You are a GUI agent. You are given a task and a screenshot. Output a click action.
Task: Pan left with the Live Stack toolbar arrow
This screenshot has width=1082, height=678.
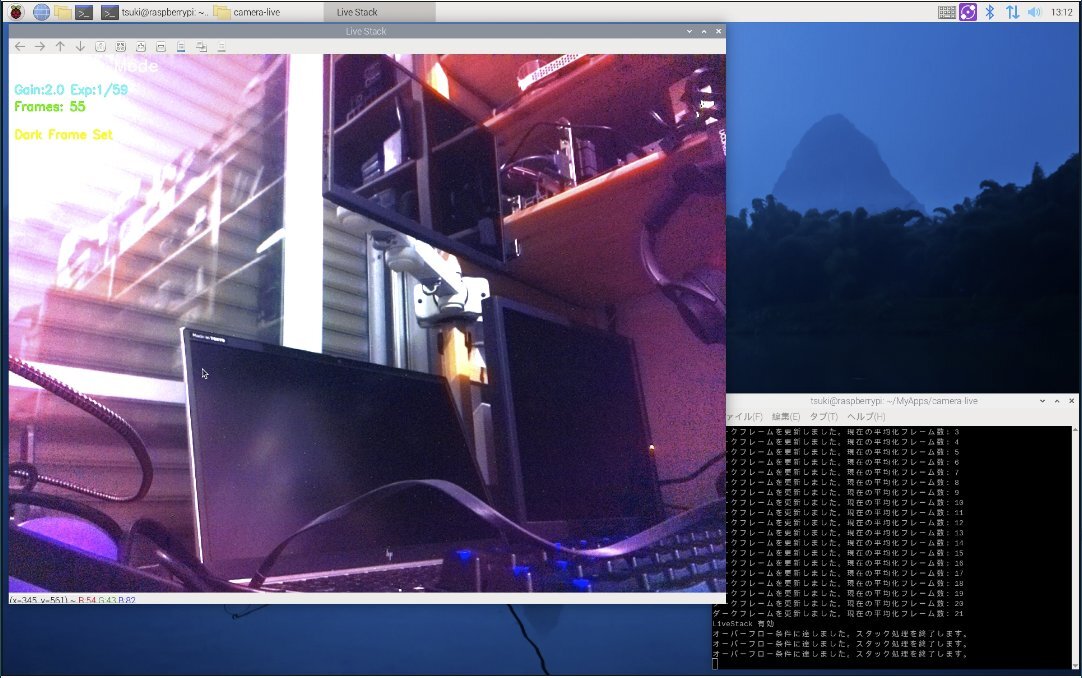click(20, 46)
